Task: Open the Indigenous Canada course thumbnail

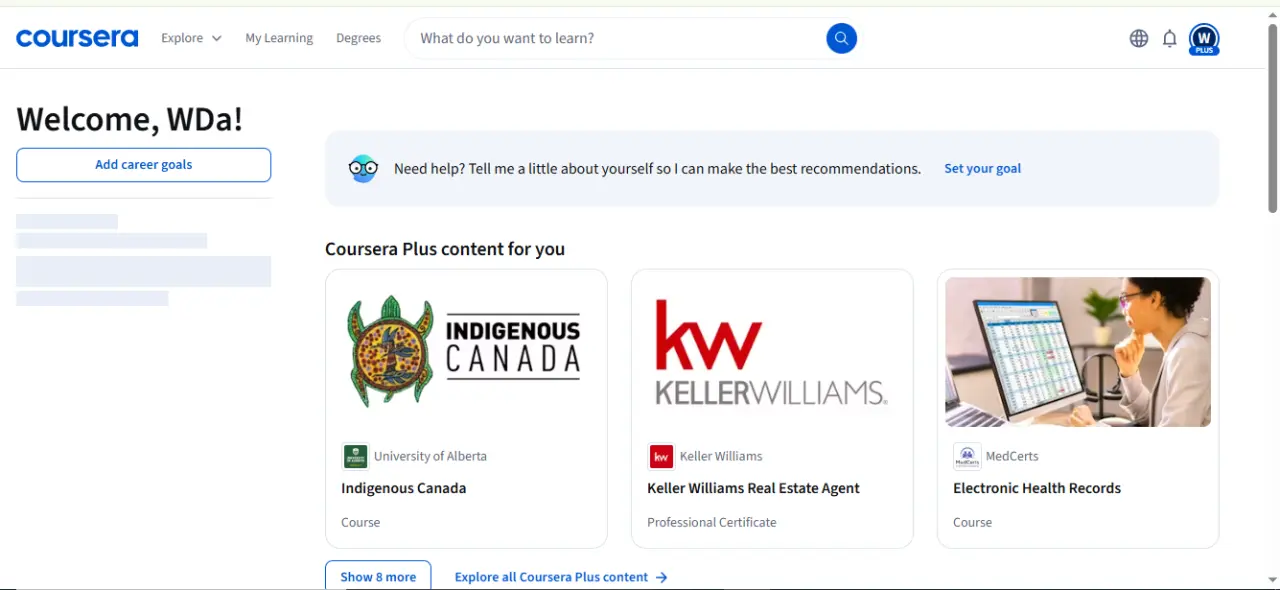Action: coord(466,352)
